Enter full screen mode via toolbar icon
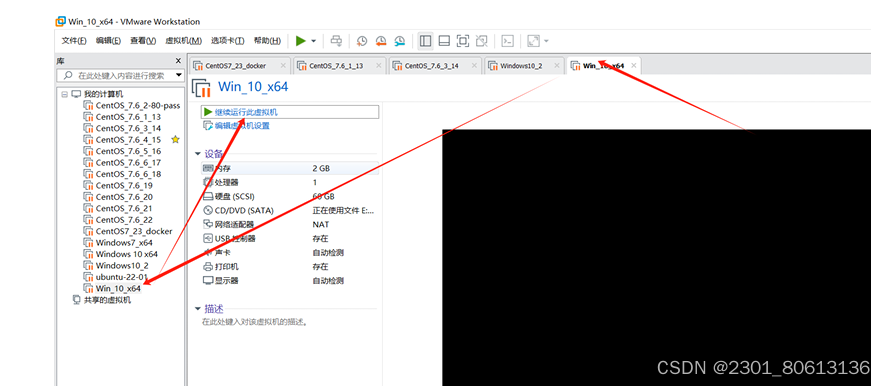 pos(463,41)
